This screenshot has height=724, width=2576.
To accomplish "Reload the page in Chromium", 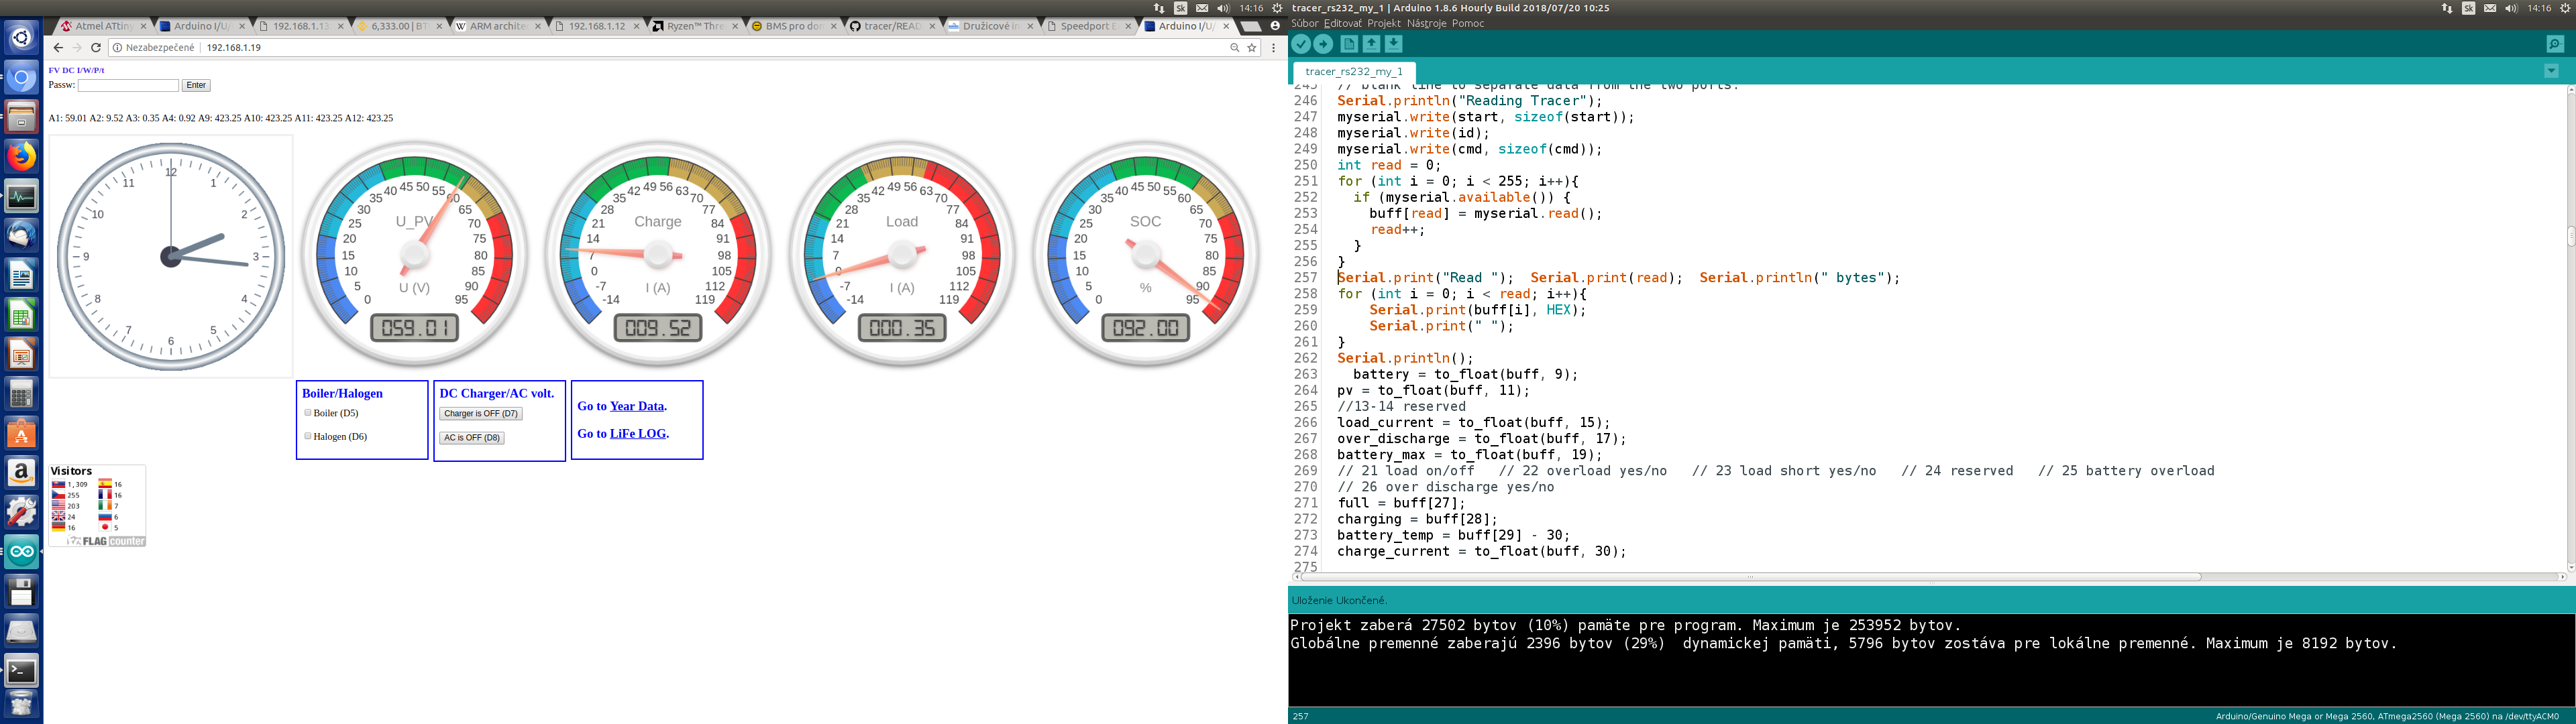I will 96,47.
